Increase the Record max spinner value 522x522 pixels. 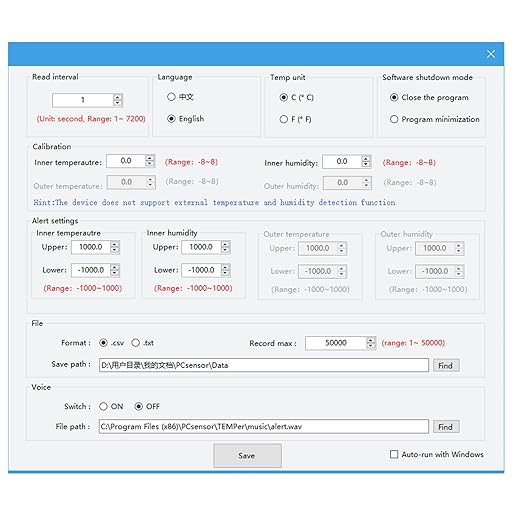(371, 340)
